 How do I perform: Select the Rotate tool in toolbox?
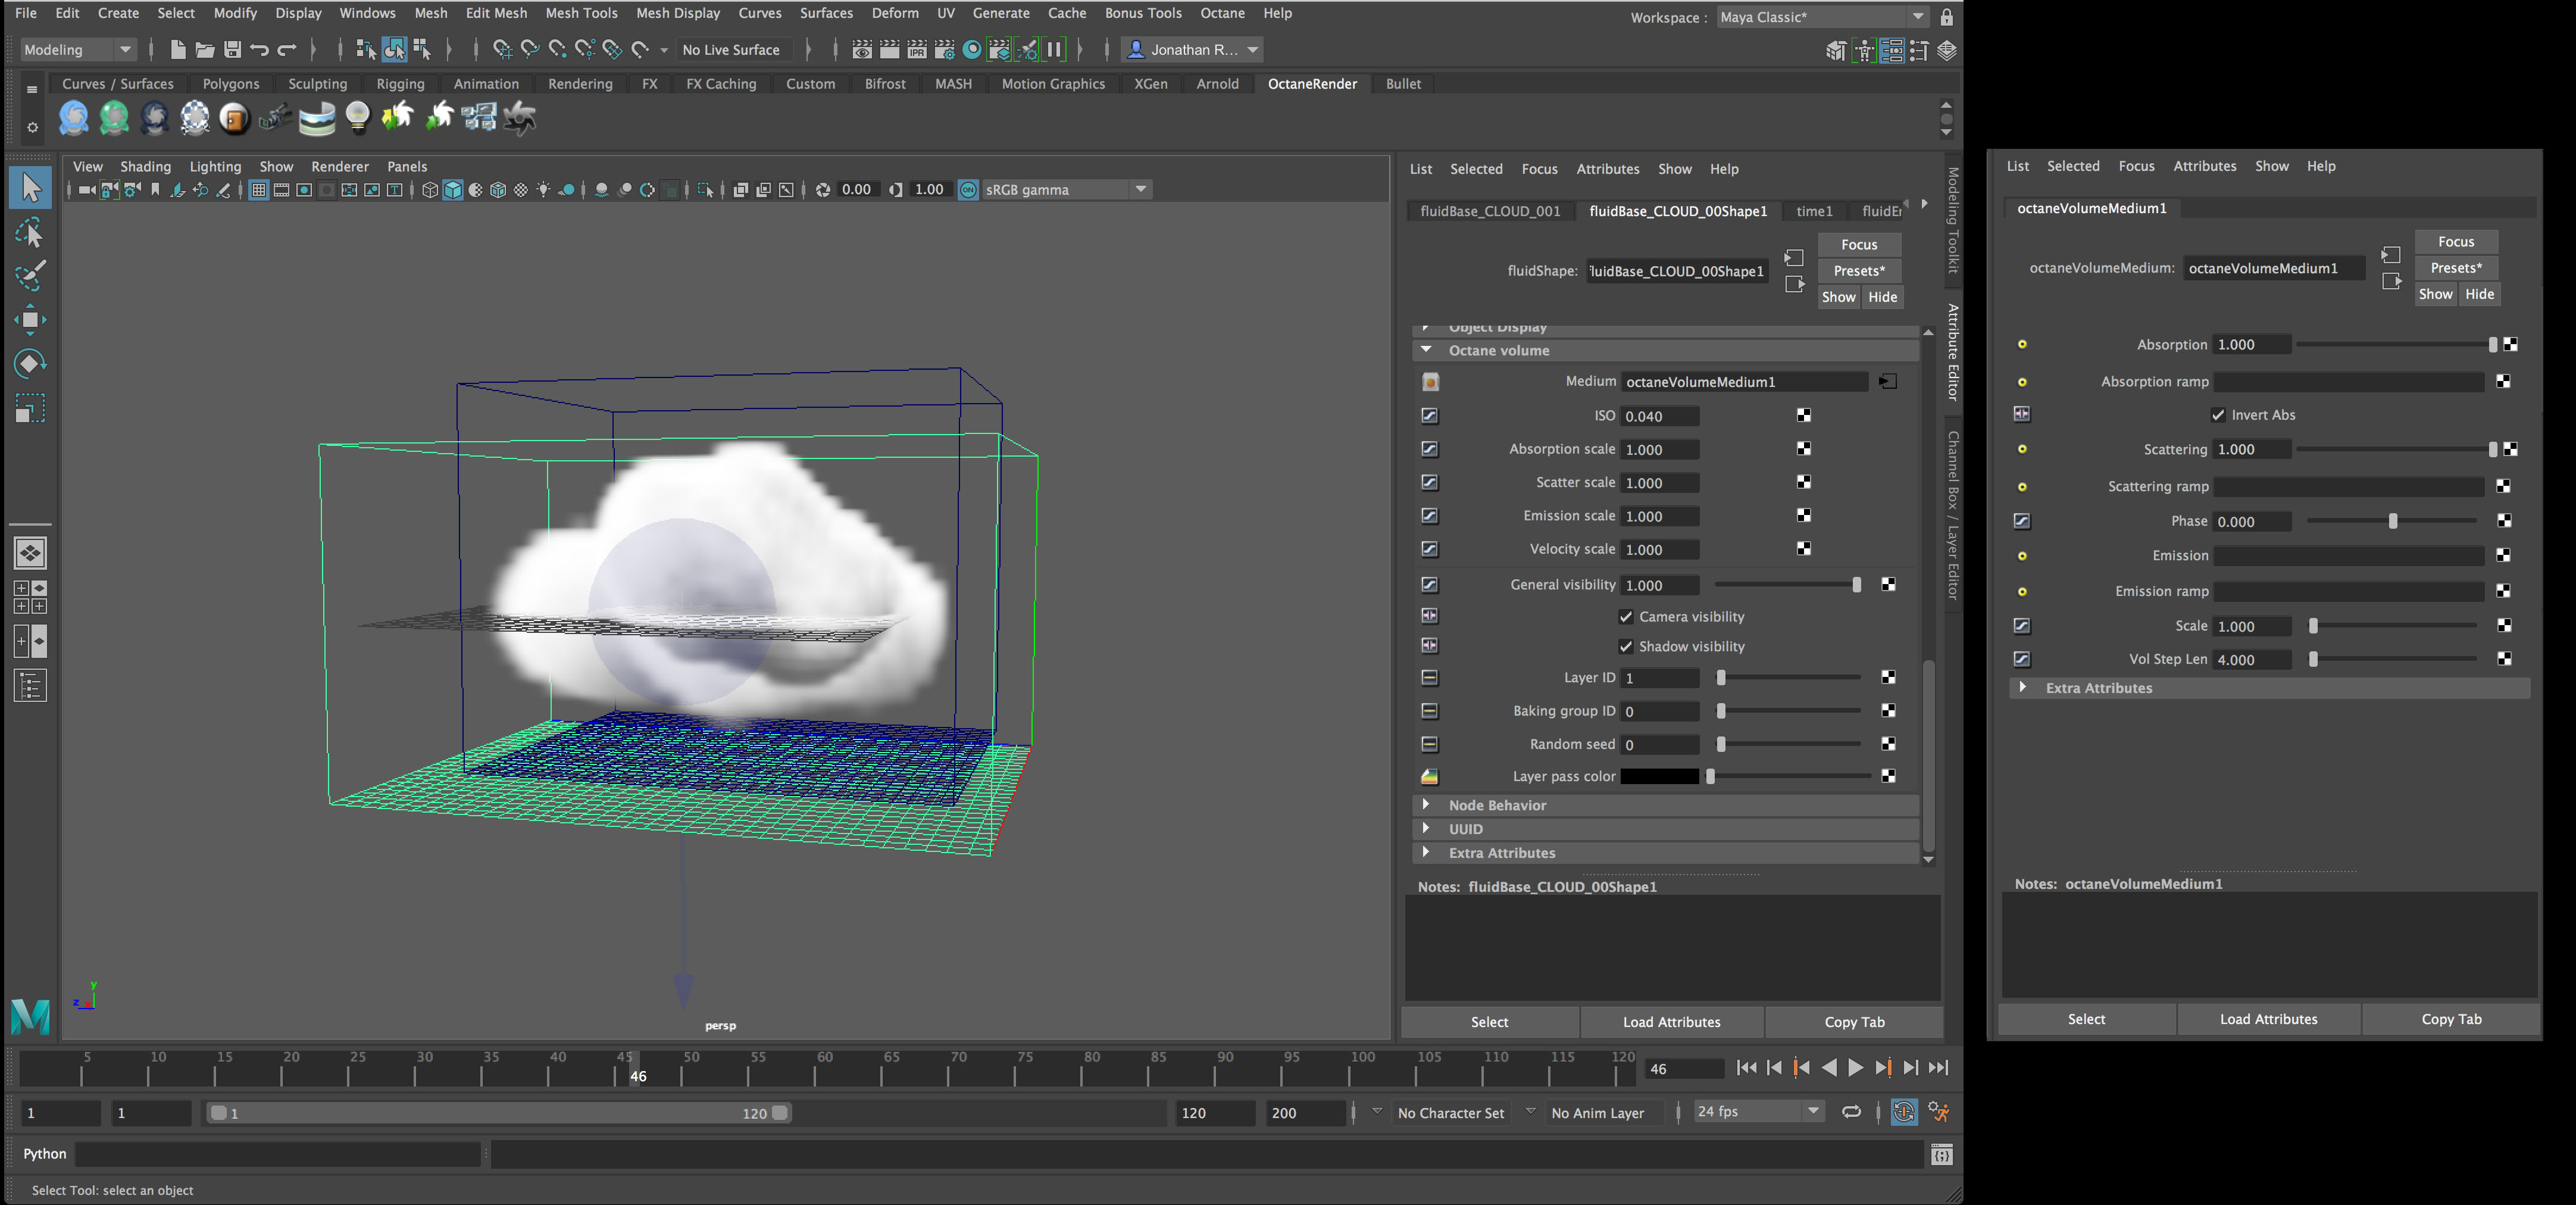29,364
